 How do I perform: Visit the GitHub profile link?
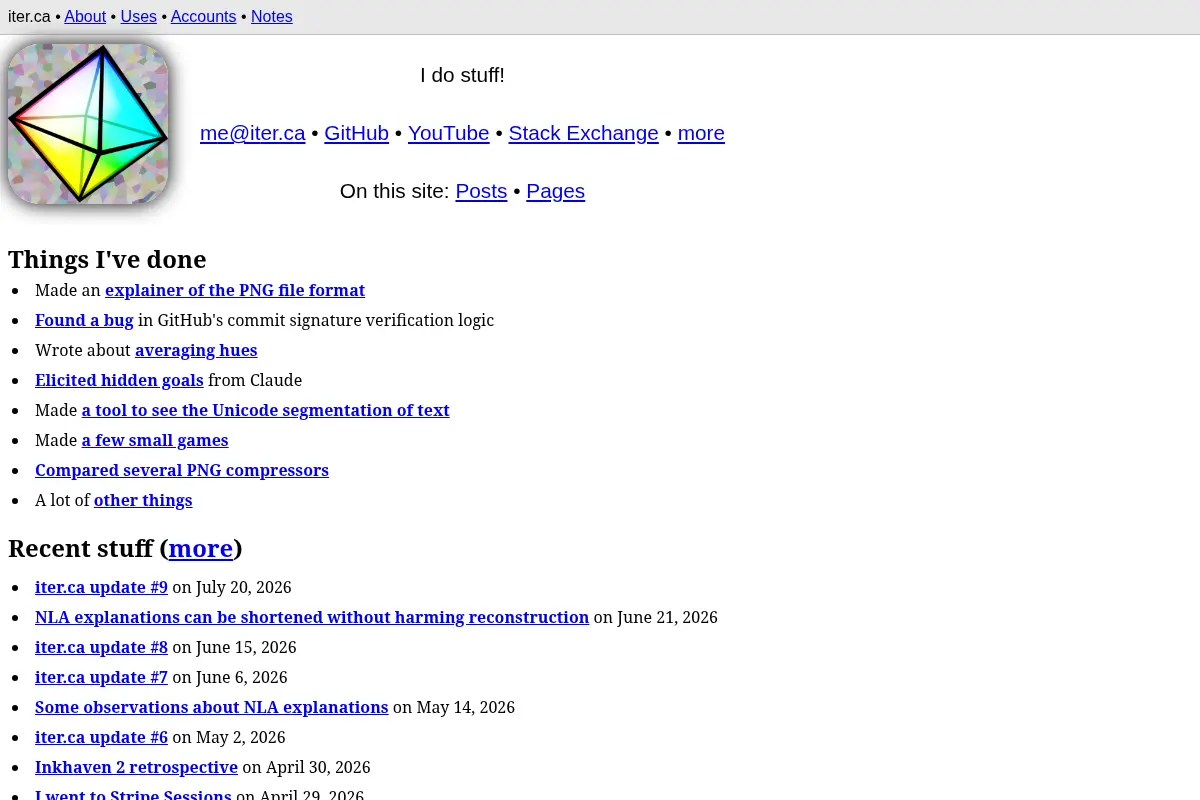tap(356, 133)
